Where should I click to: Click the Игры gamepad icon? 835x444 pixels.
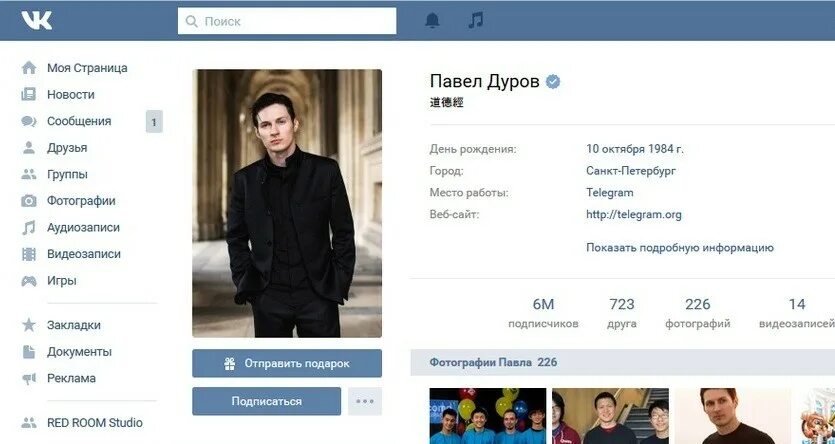(29, 281)
